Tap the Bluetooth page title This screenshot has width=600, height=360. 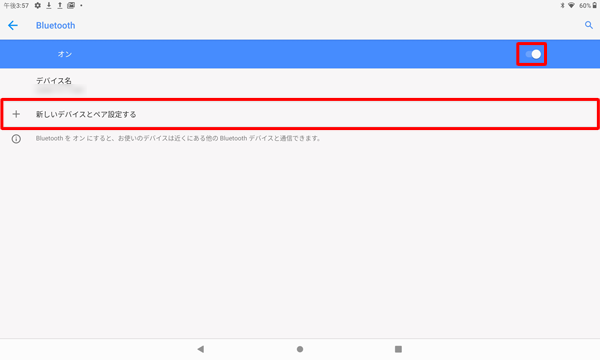tap(55, 25)
